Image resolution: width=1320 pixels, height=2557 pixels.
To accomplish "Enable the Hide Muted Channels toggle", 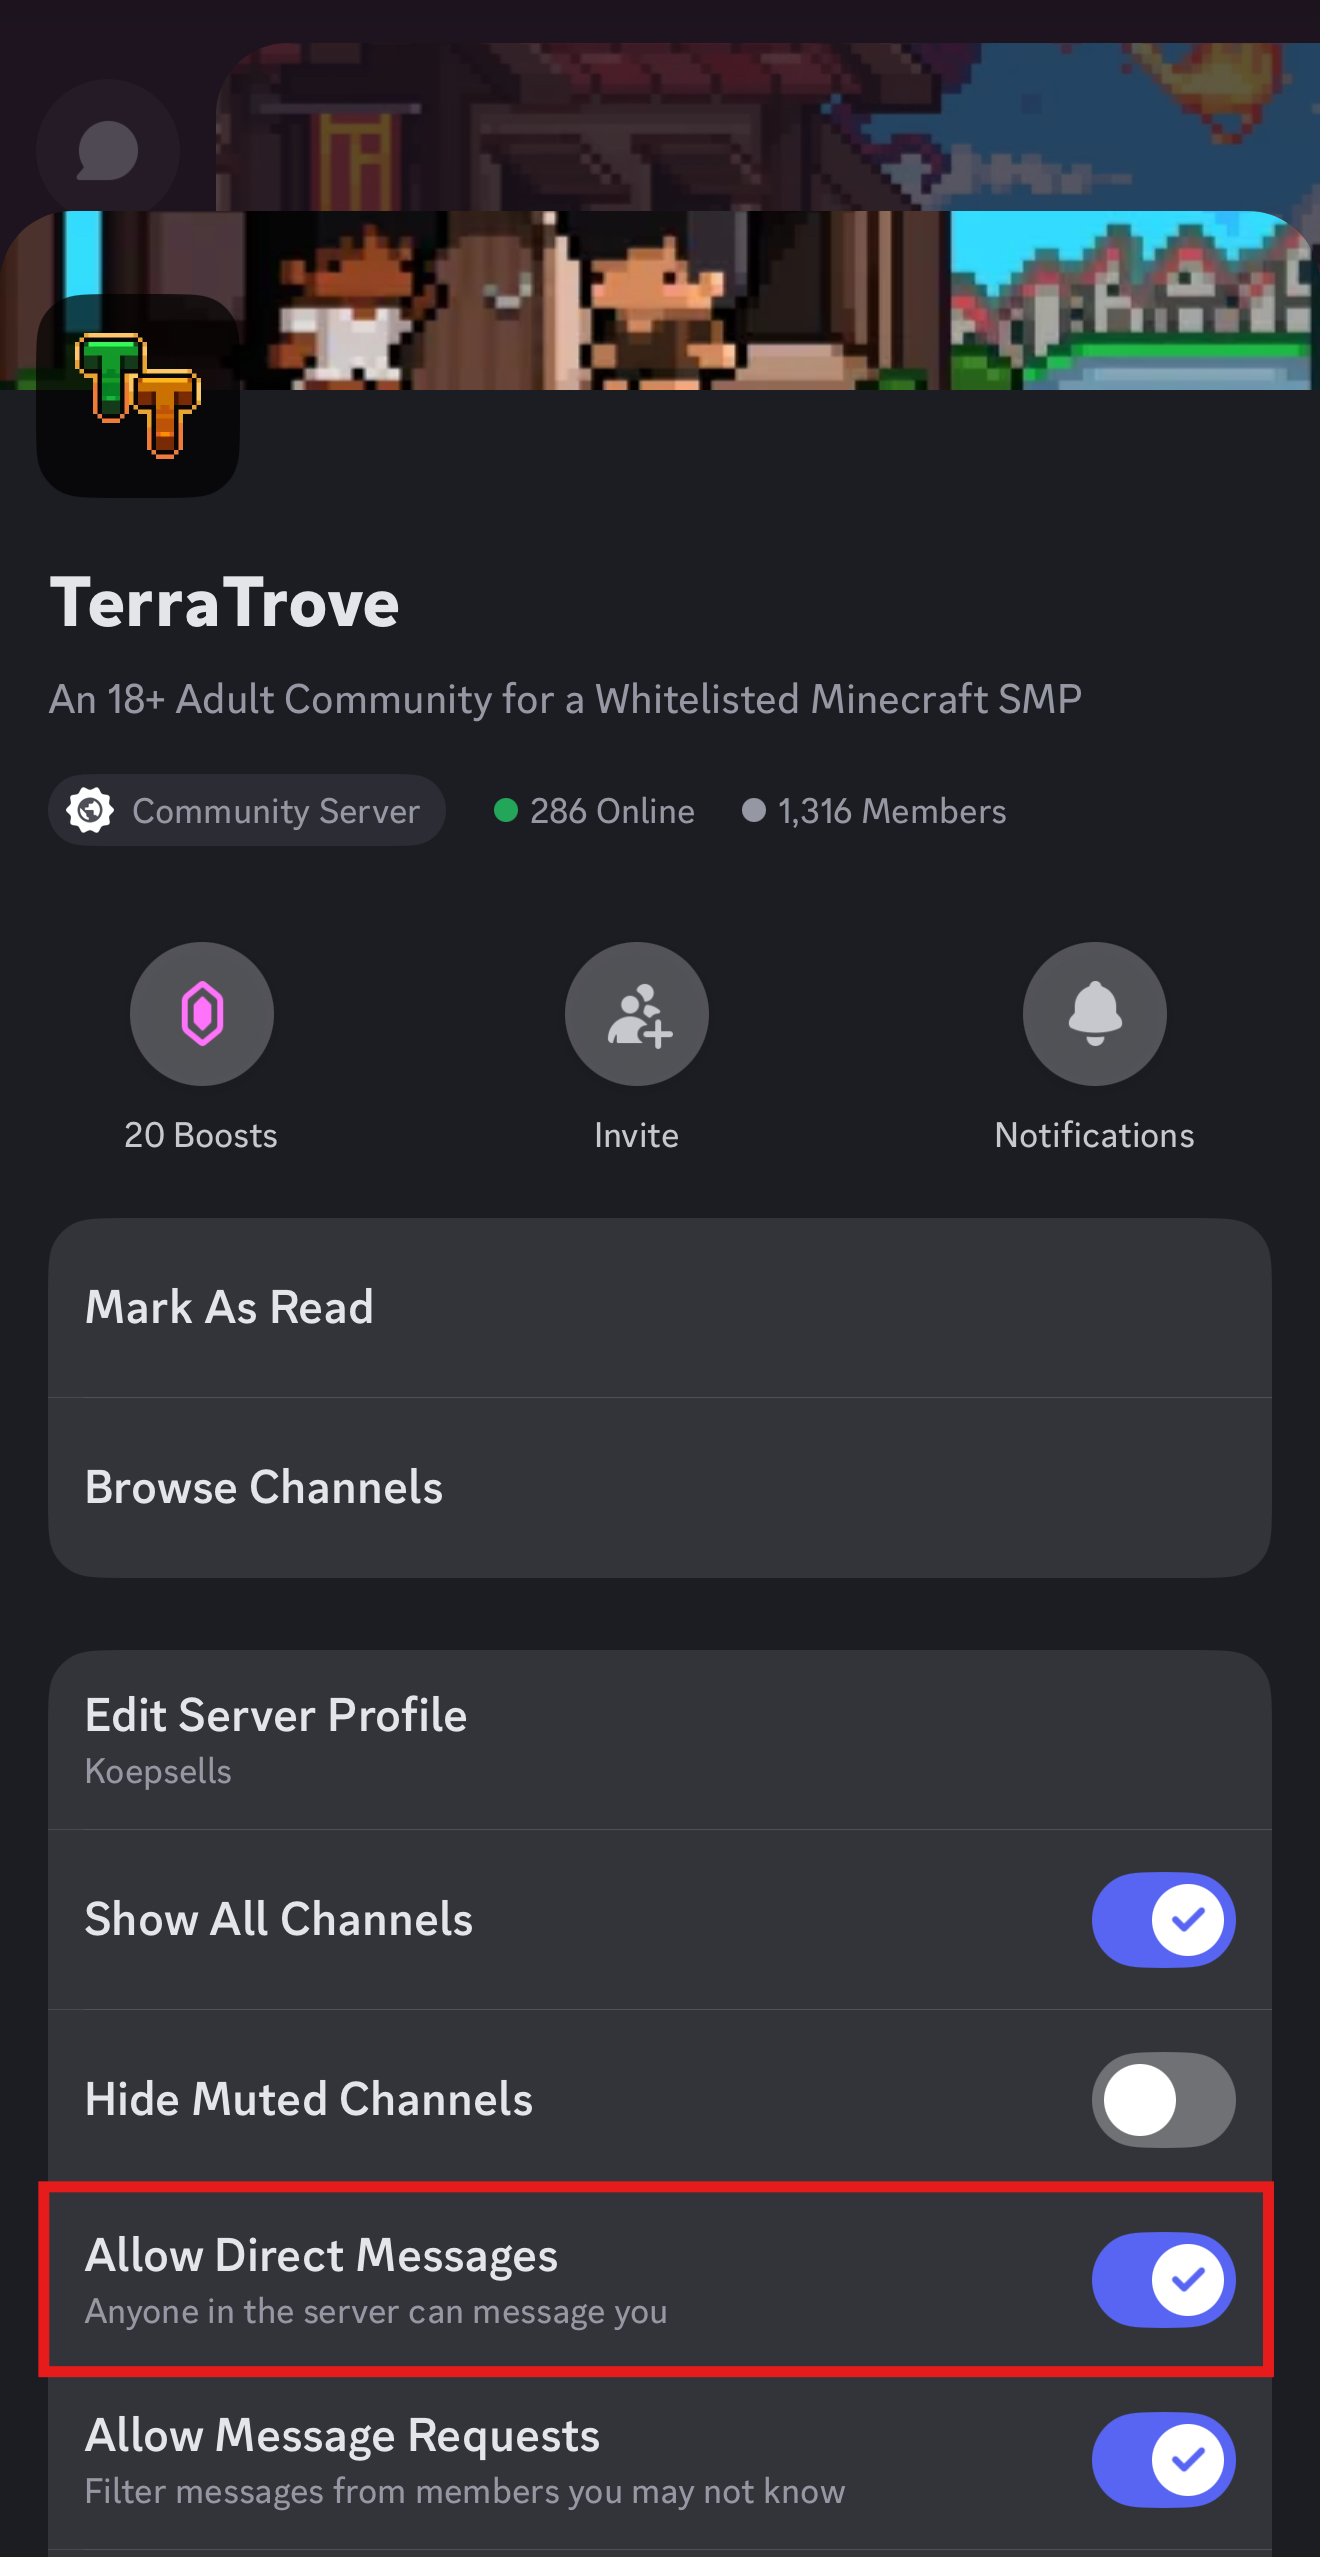I will [x=1163, y=2099].
